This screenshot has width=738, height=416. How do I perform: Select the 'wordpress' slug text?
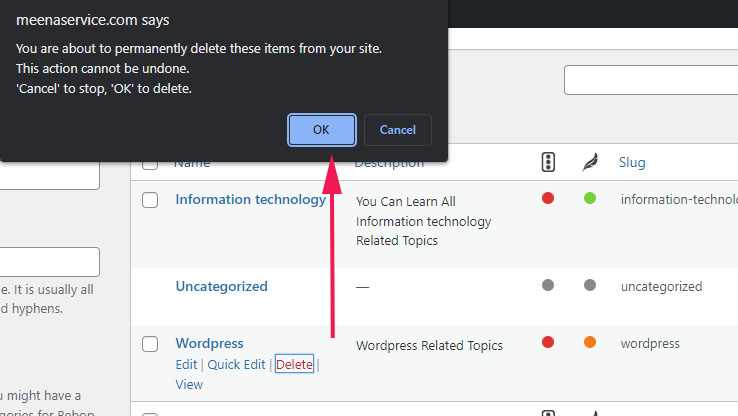click(650, 344)
